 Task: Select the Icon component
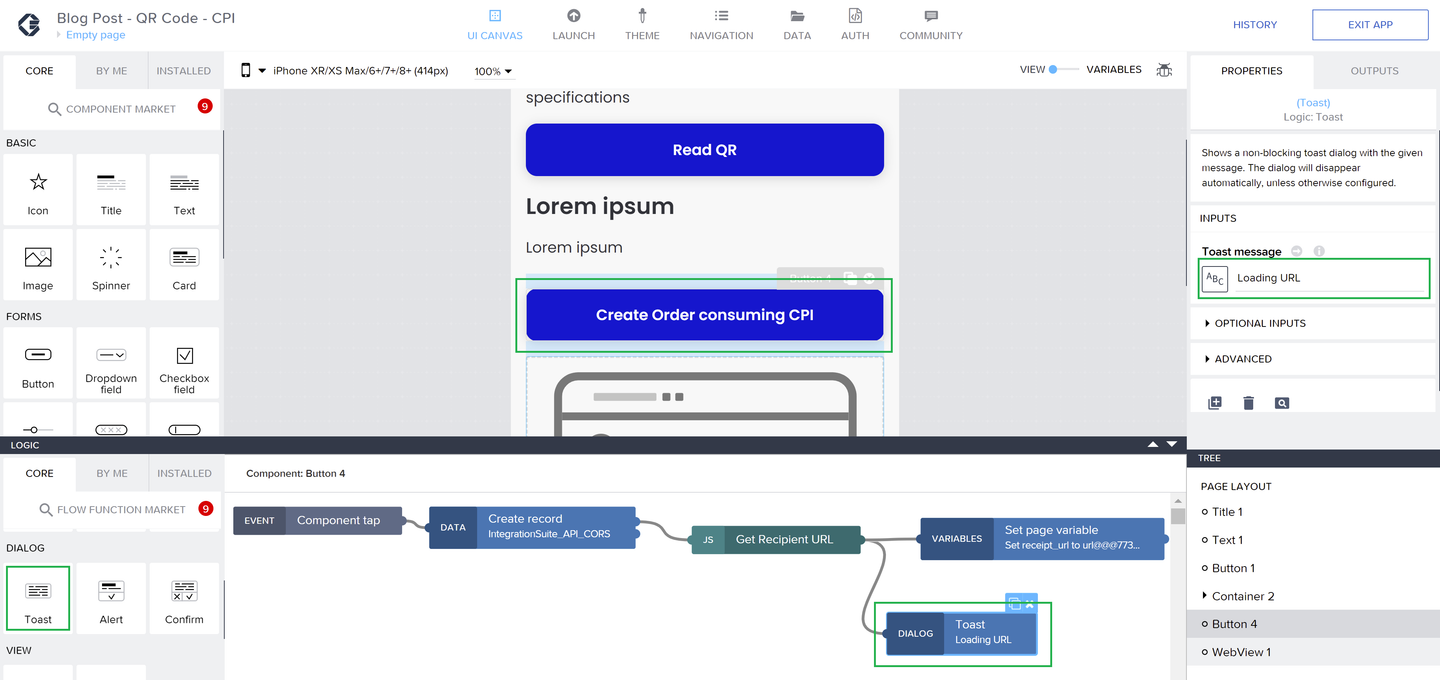pos(38,190)
